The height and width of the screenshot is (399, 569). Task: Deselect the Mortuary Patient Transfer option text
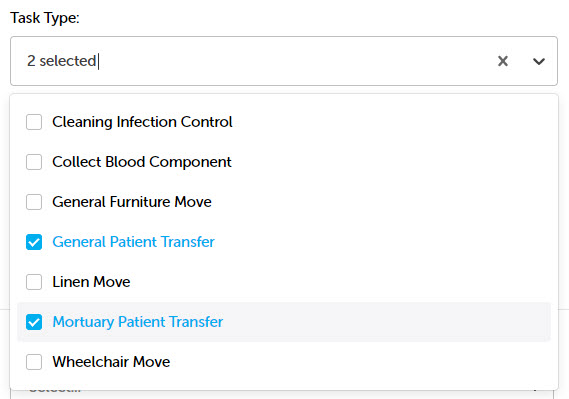[x=138, y=322]
